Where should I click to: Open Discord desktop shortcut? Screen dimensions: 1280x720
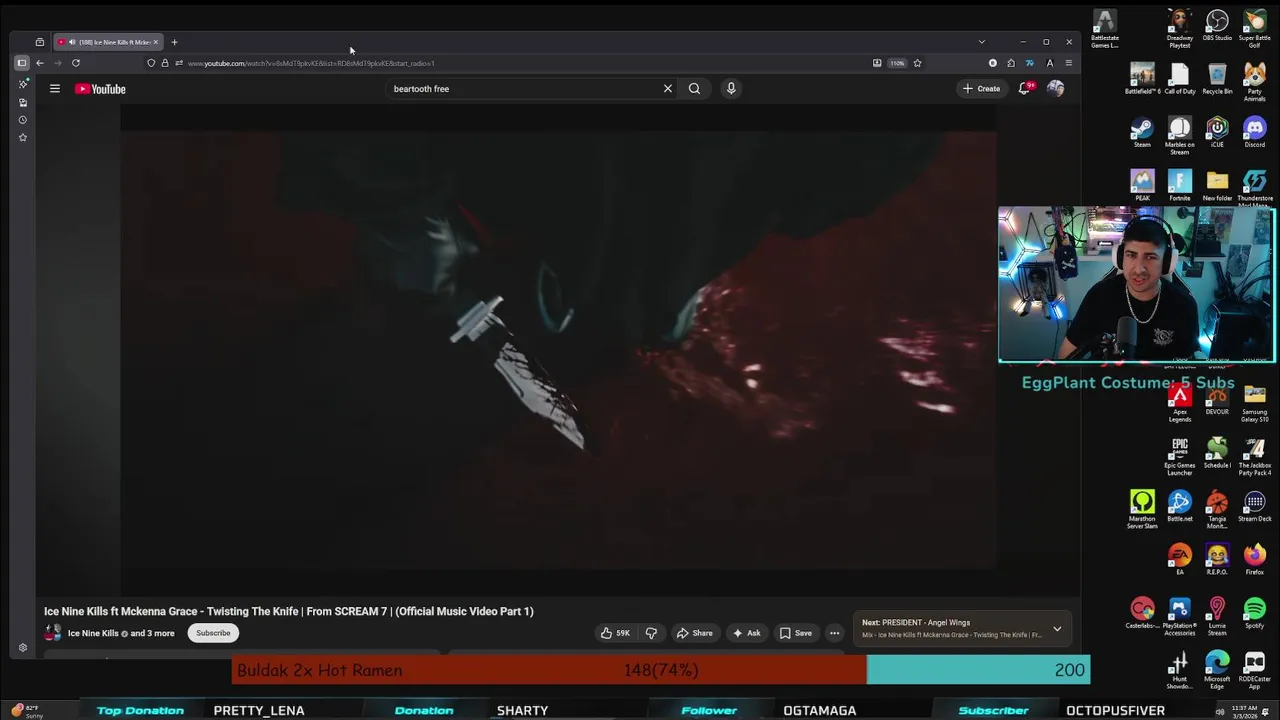(1255, 133)
